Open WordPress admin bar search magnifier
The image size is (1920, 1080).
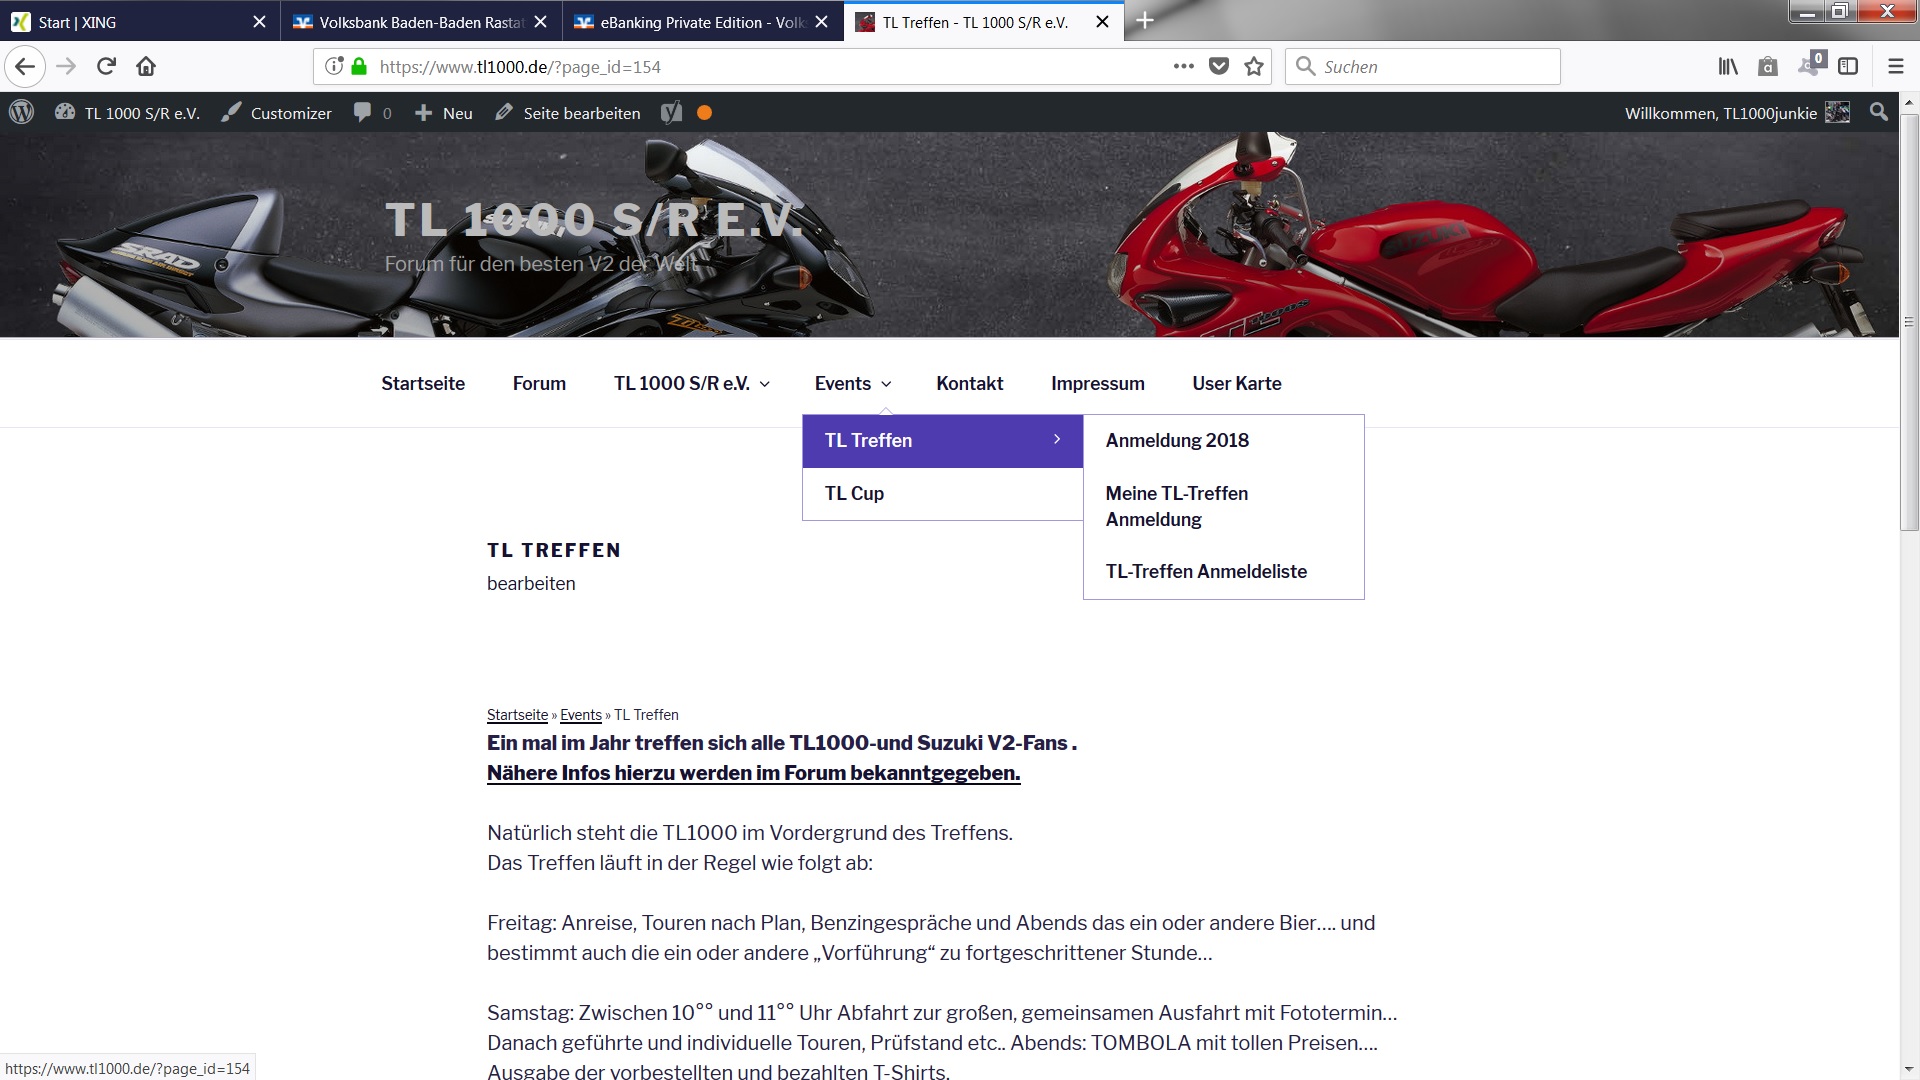click(1879, 113)
